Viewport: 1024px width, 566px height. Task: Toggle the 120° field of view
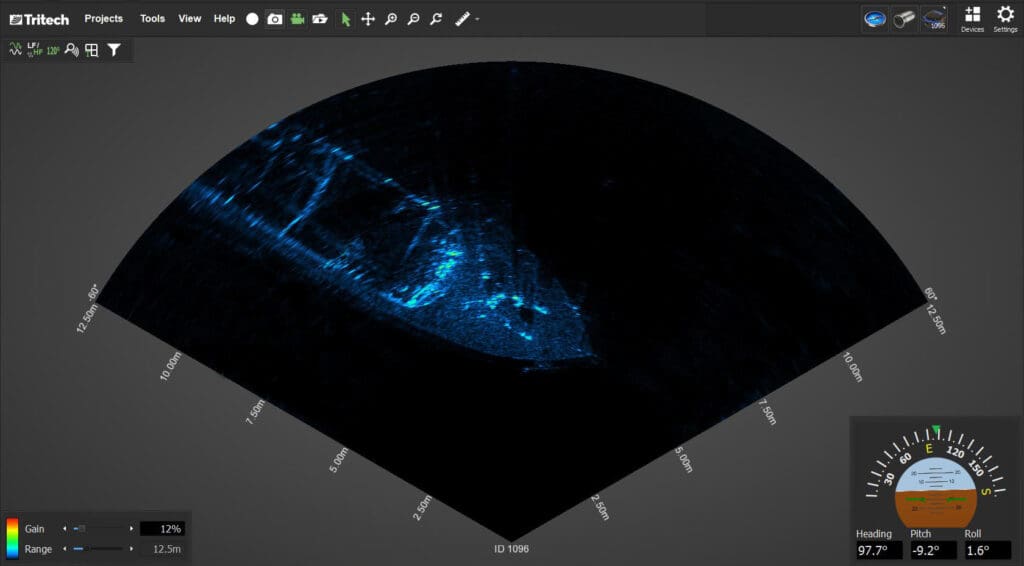53,49
